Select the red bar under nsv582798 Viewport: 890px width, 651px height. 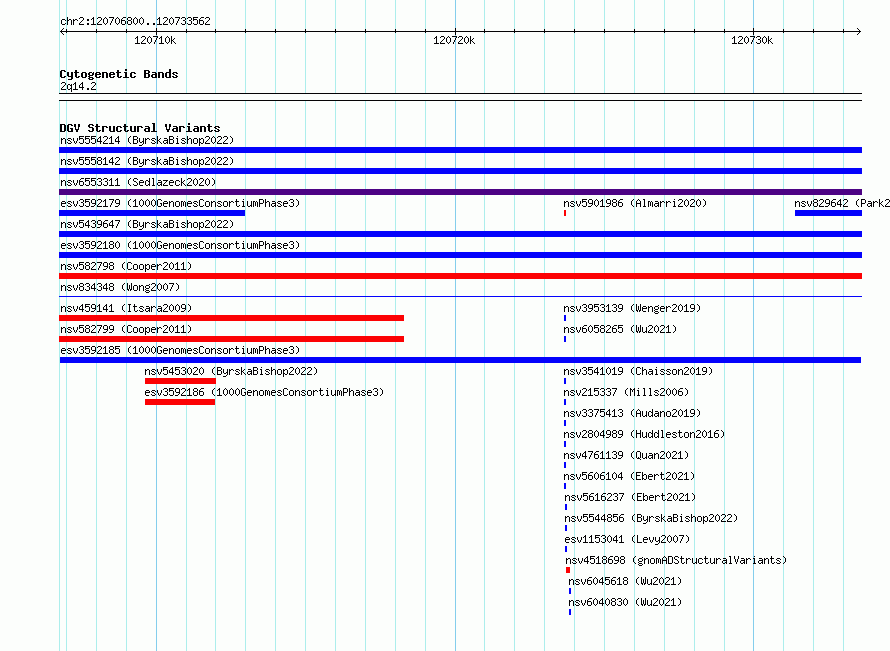coord(460,276)
